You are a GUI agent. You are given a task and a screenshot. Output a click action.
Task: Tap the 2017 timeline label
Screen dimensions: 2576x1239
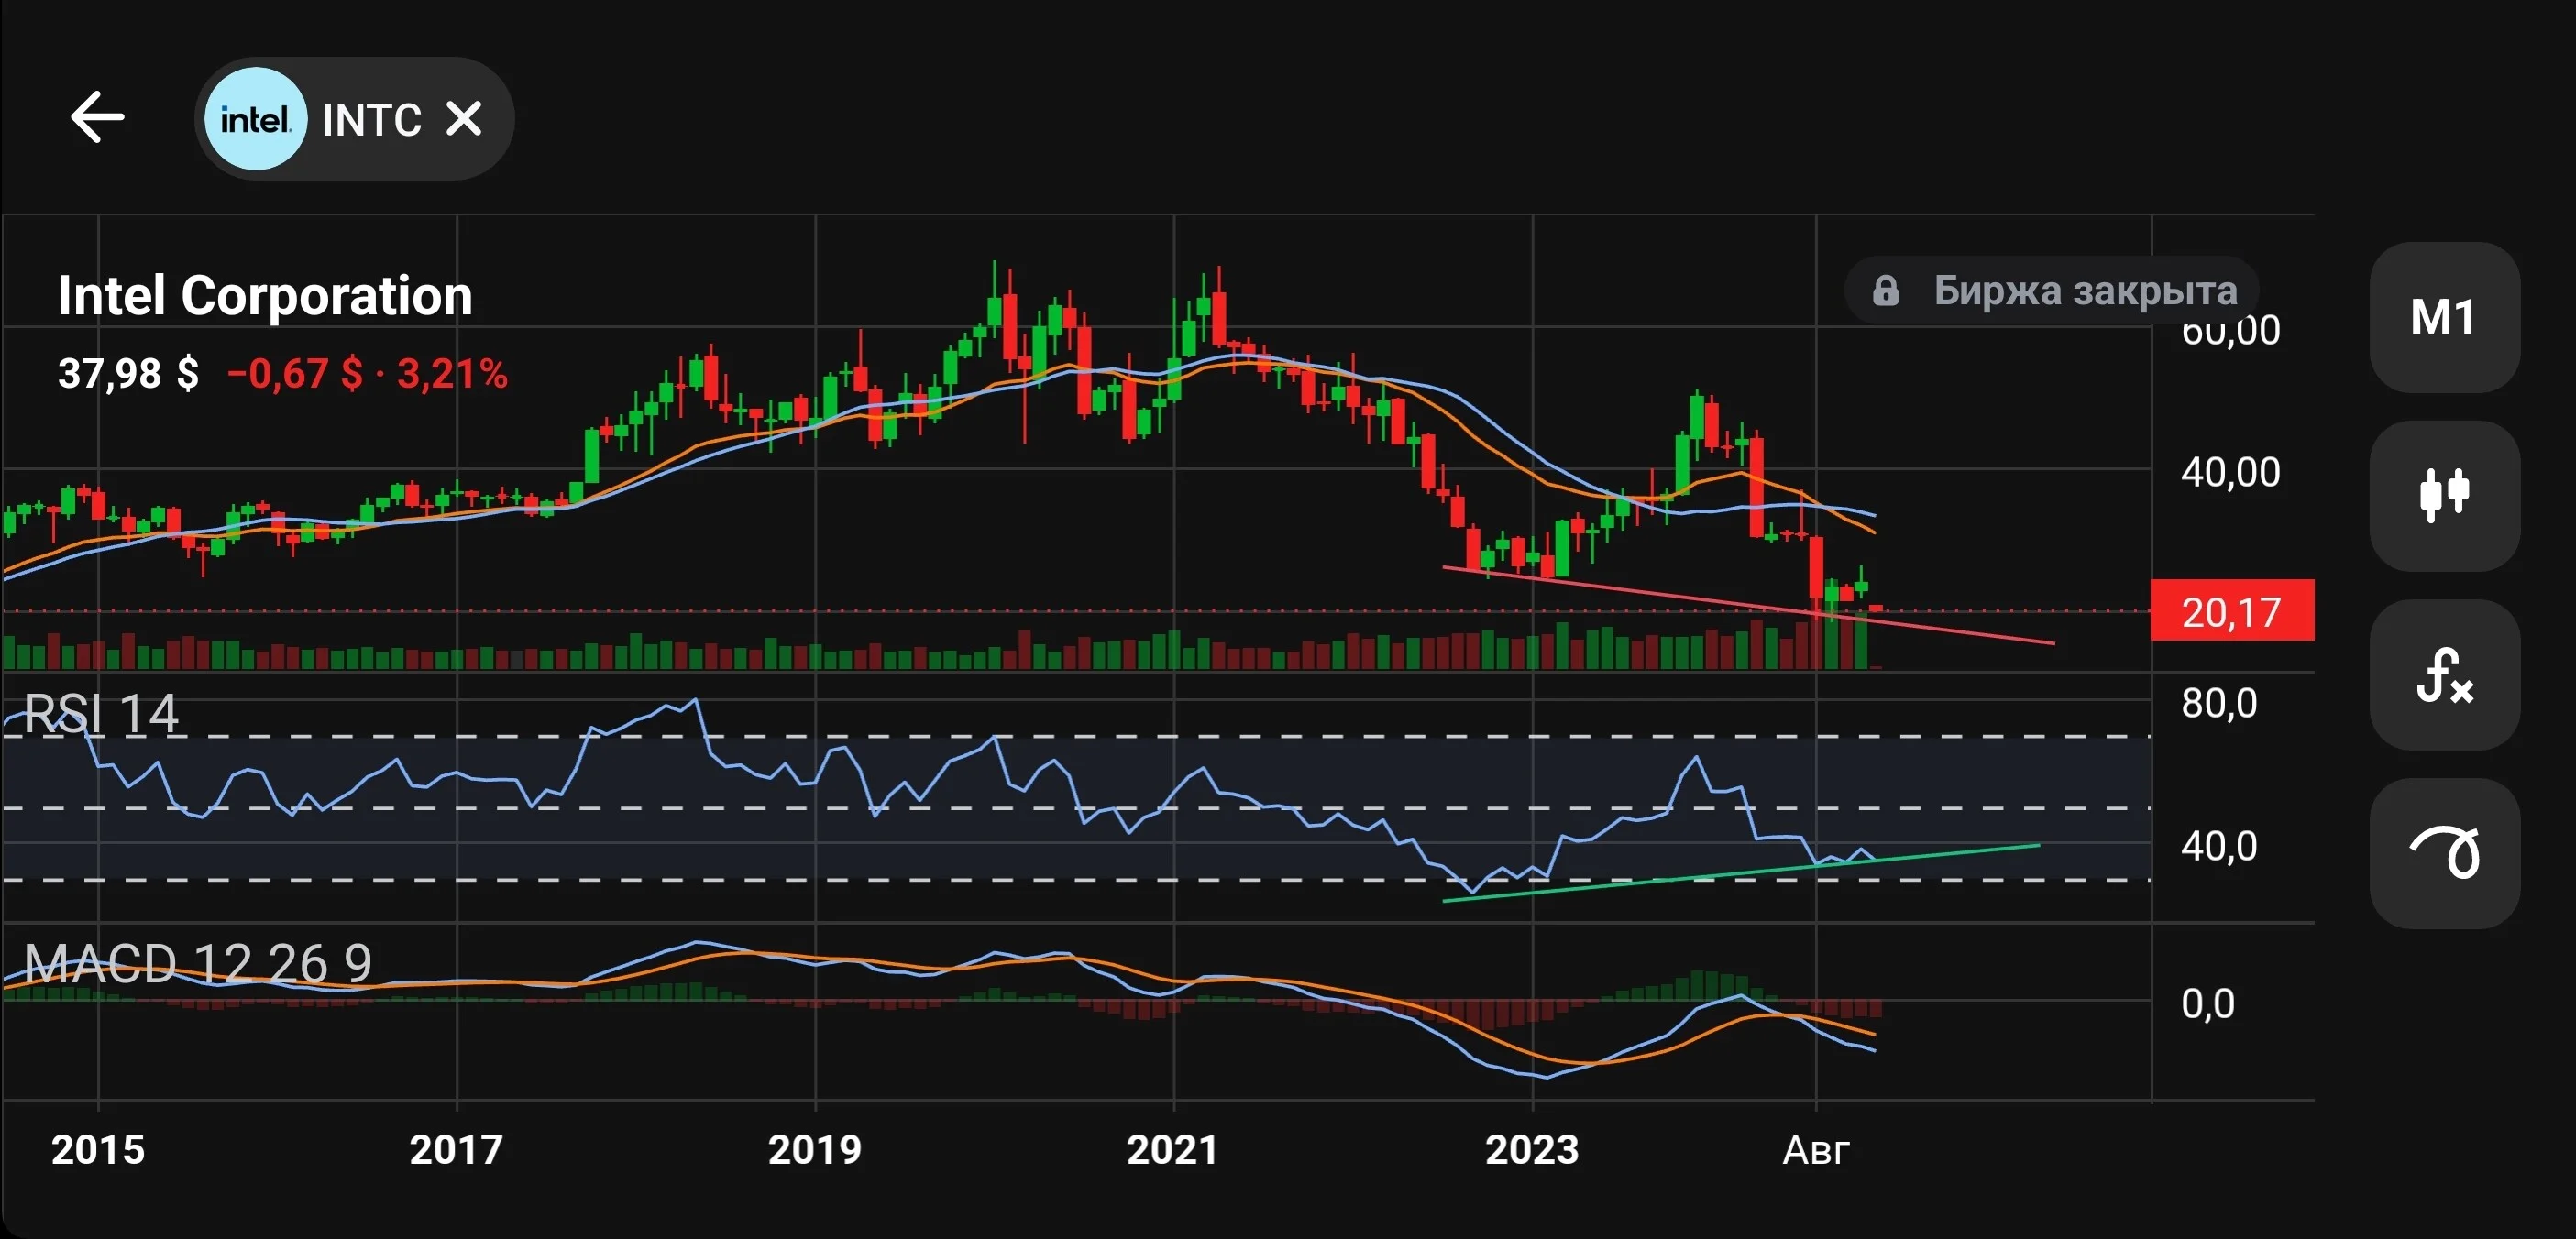click(x=456, y=1149)
